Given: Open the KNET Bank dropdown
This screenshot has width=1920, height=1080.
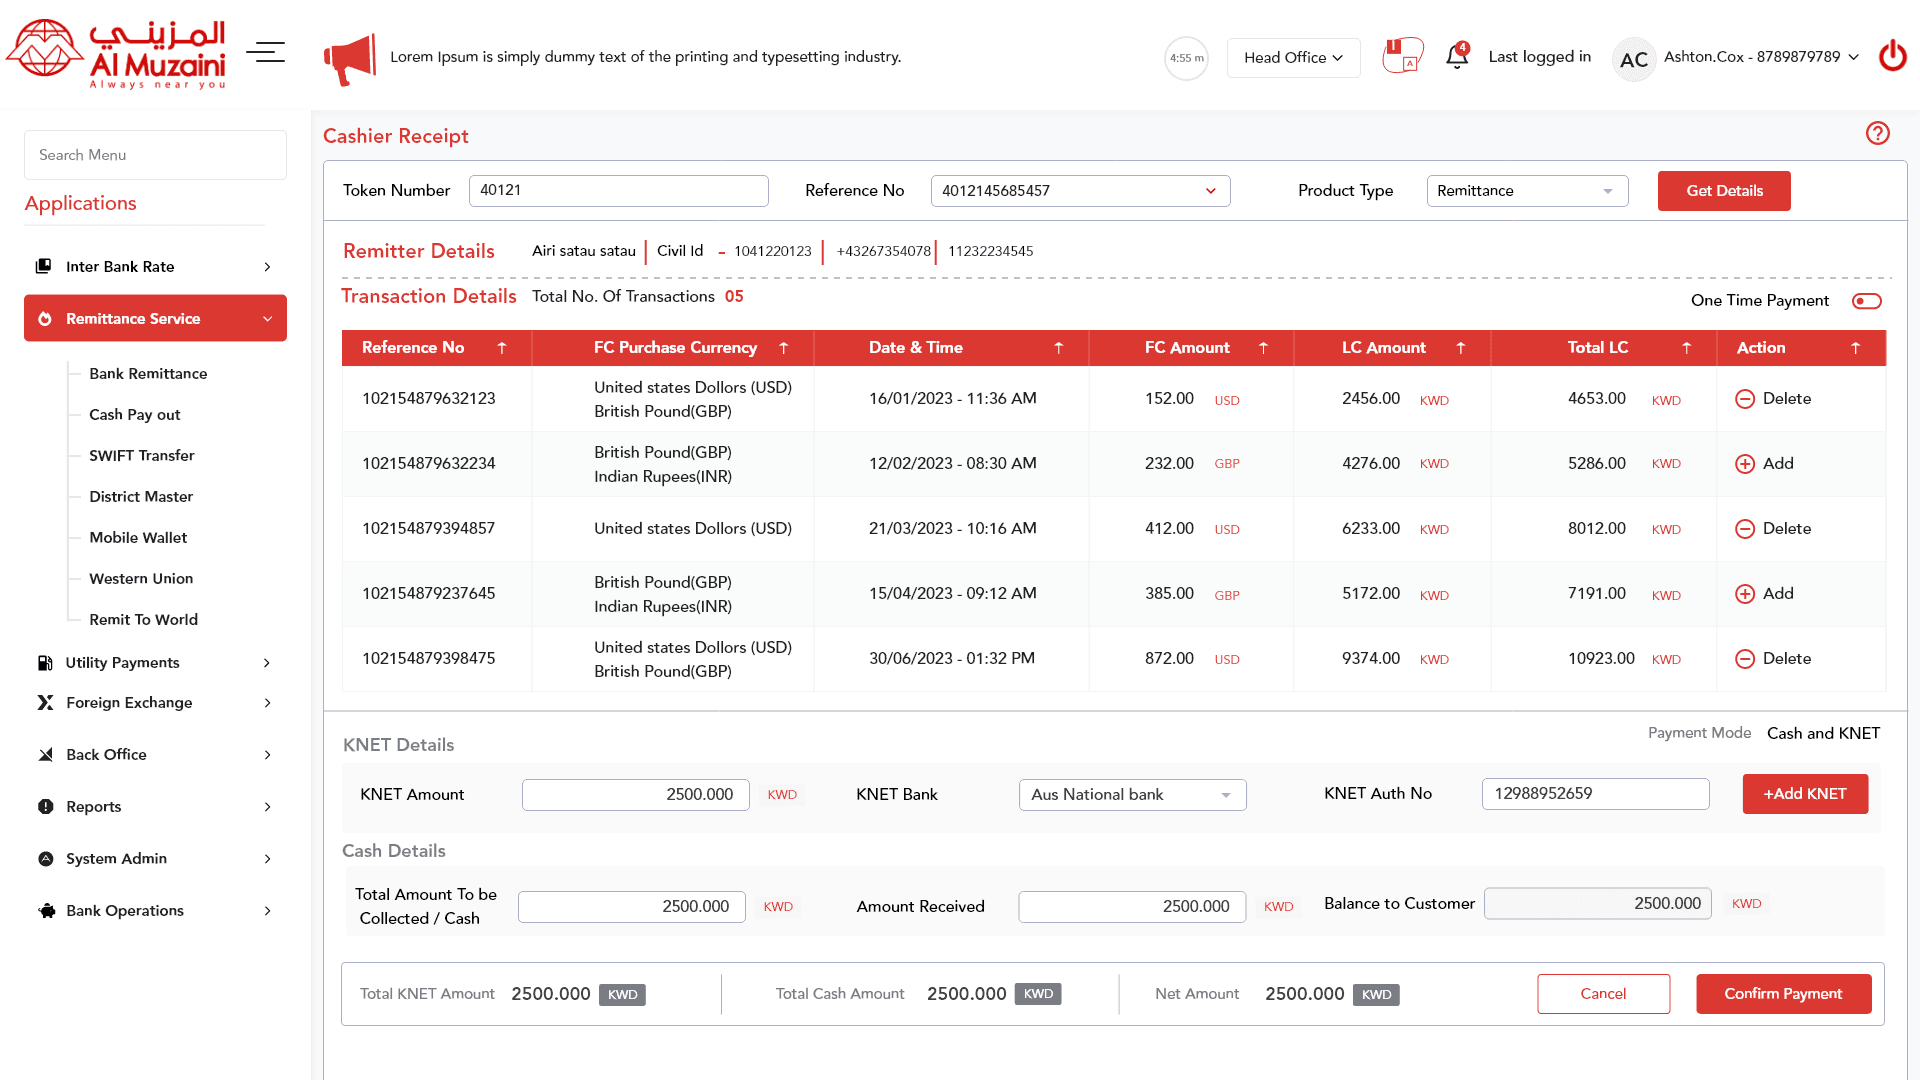Looking at the screenshot, I should (1132, 795).
